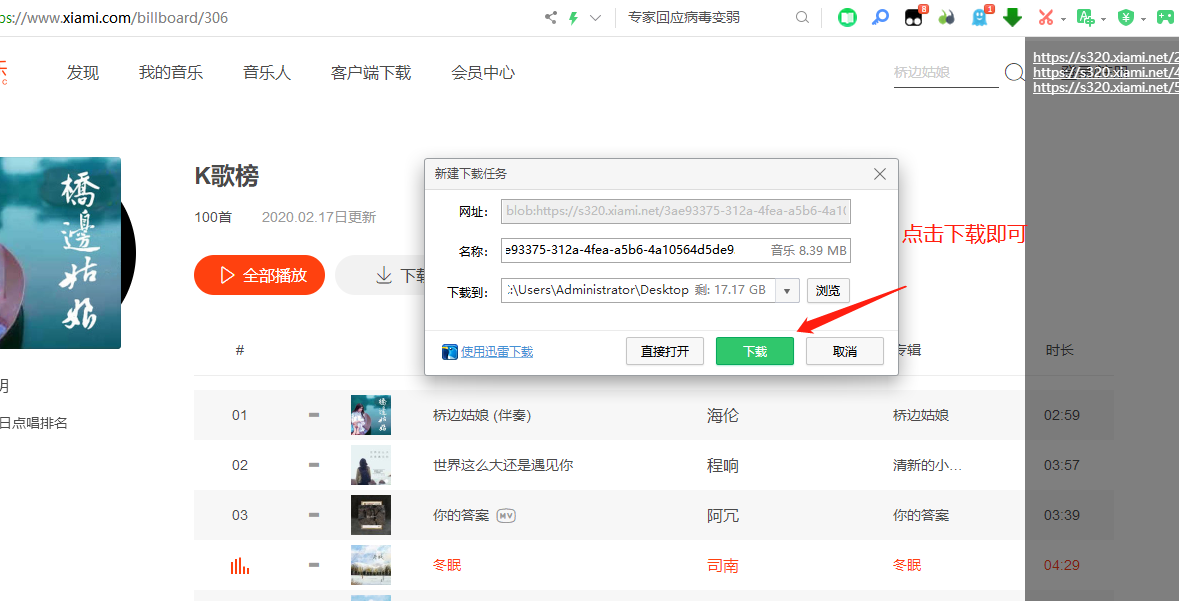Click song title 世界这么大还是遇见你
This screenshot has height=601, width=1179.
[503, 465]
